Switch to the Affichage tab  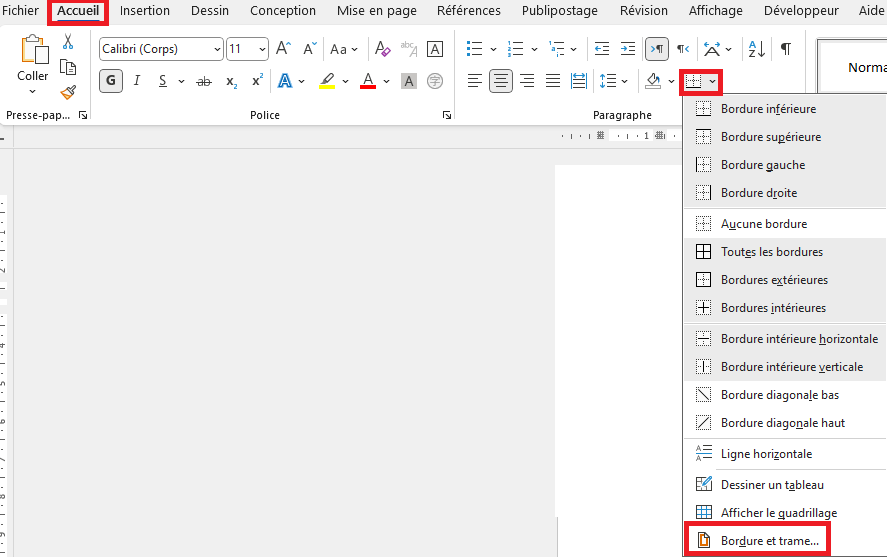pos(716,11)
